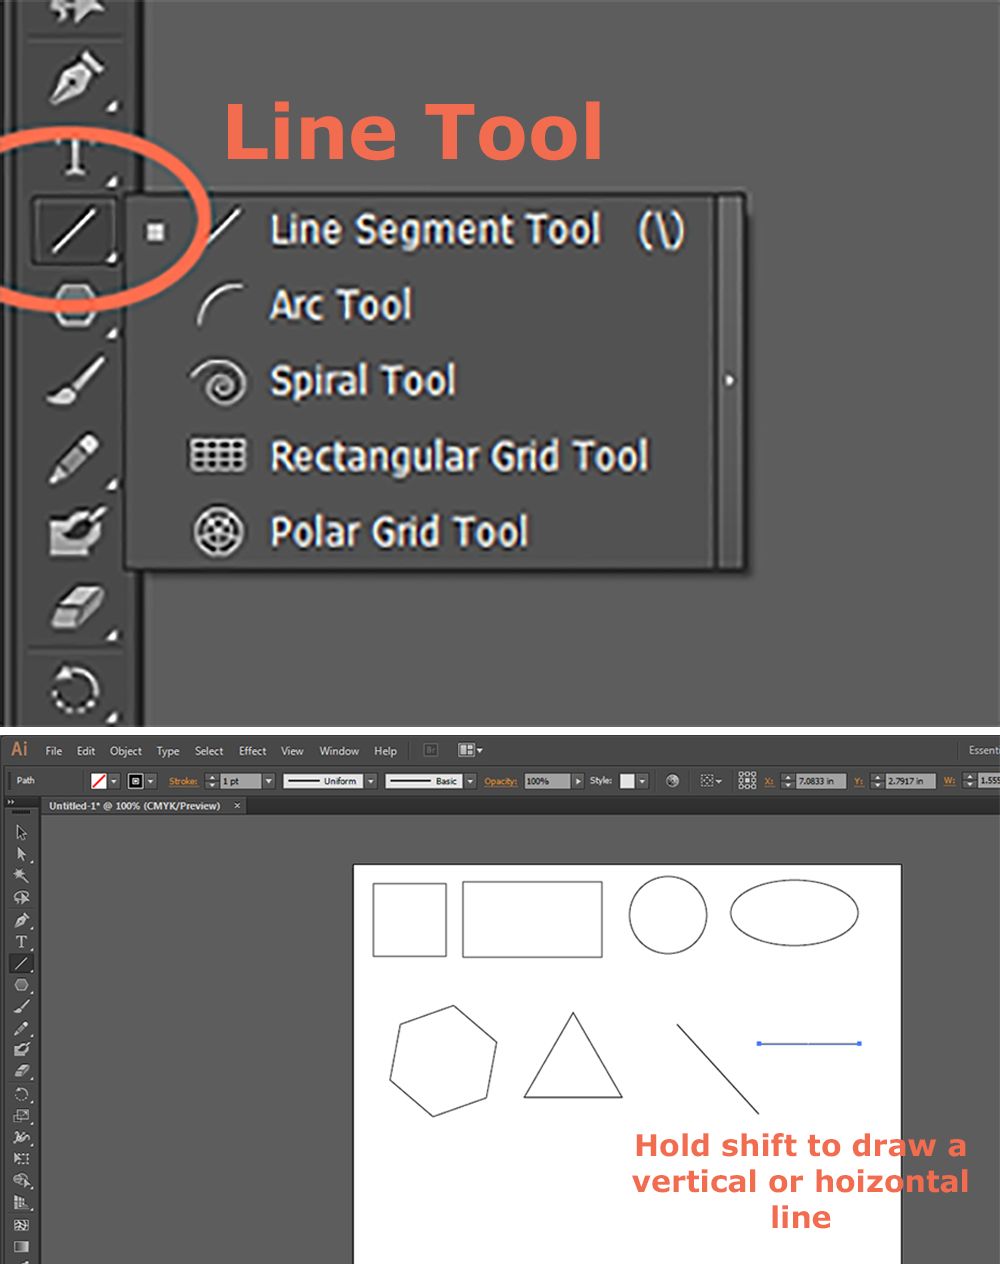The image size is (1000, 1264).
Task: Switch to the Untitled-1 document tab
Action: point(140,805)
